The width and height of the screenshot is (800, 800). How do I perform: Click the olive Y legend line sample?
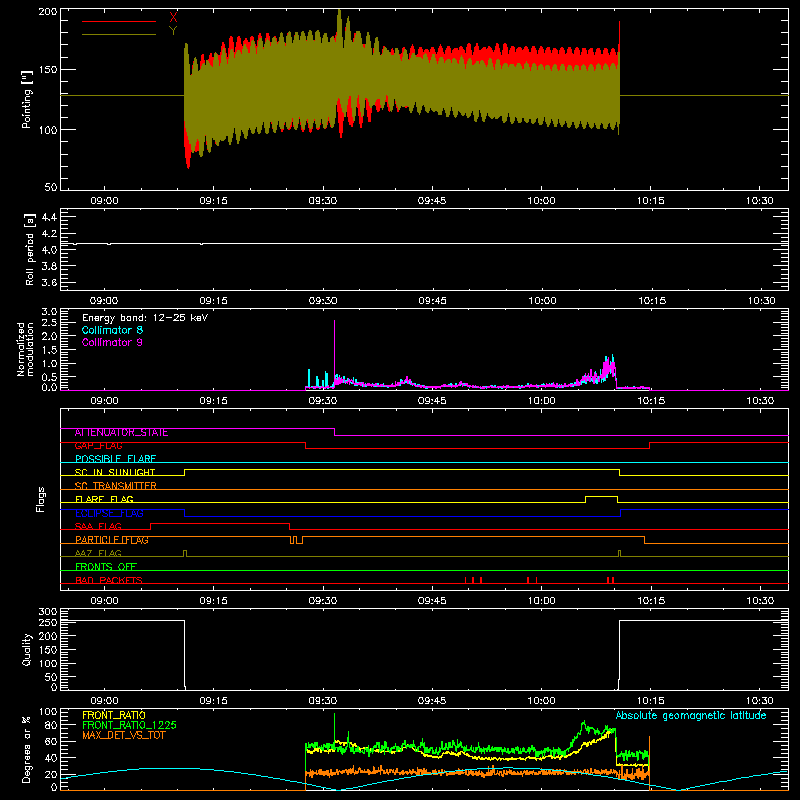click(118, 34)
